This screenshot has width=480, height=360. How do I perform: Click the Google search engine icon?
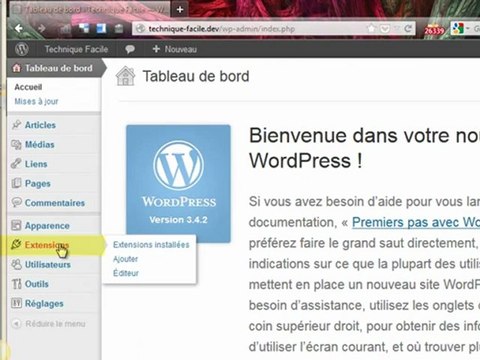pyautogui.click(x=458, y=29)
